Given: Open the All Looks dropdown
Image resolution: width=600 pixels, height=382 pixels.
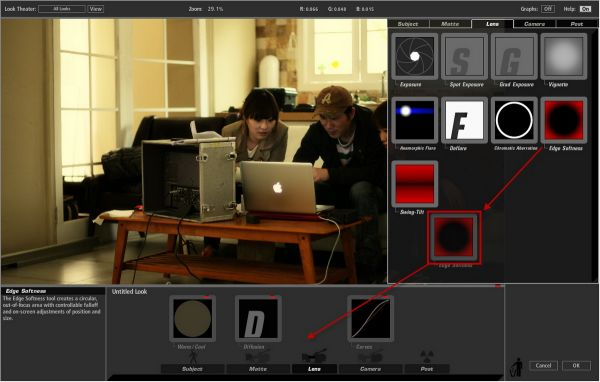Looking at the screenshot, I should (62, 8).
